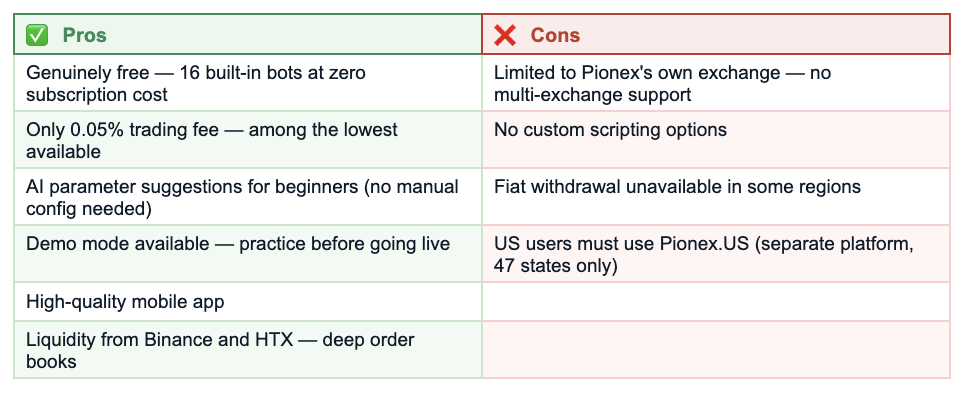The height and width of the screenshot is (400, 962).
Task: Select the 'US users must use Pionex.US' cell
Action: point(716,254)
